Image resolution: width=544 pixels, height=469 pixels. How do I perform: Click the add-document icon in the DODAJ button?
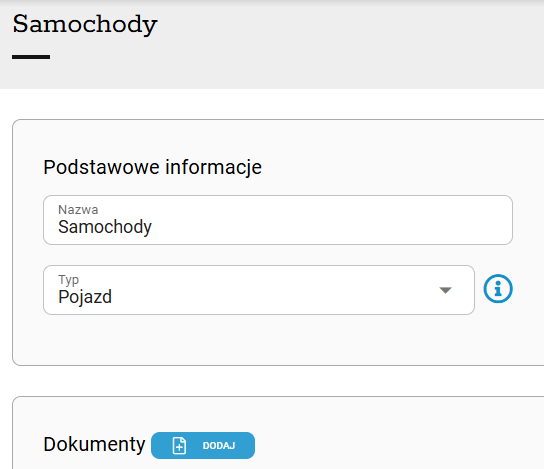[x=179, y=445]
